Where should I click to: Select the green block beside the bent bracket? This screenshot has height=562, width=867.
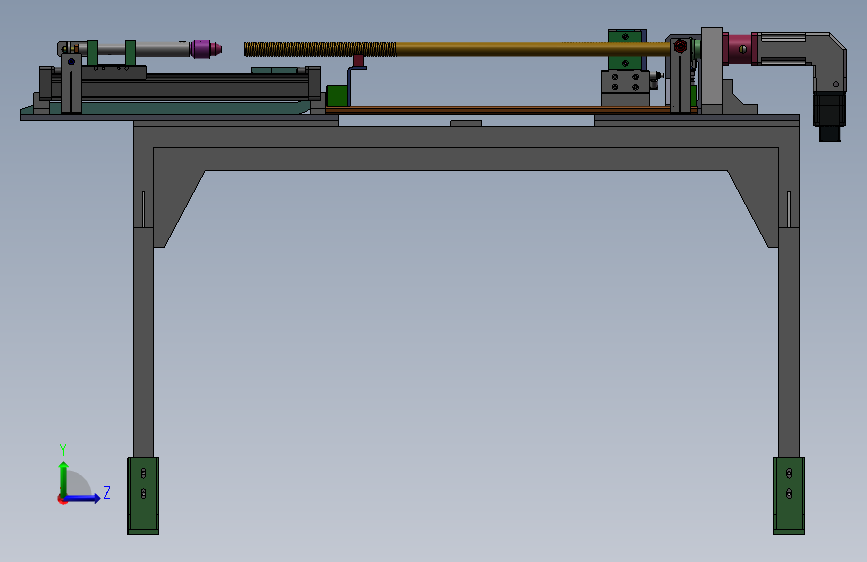pyautogui.click(x=337, y=96)
